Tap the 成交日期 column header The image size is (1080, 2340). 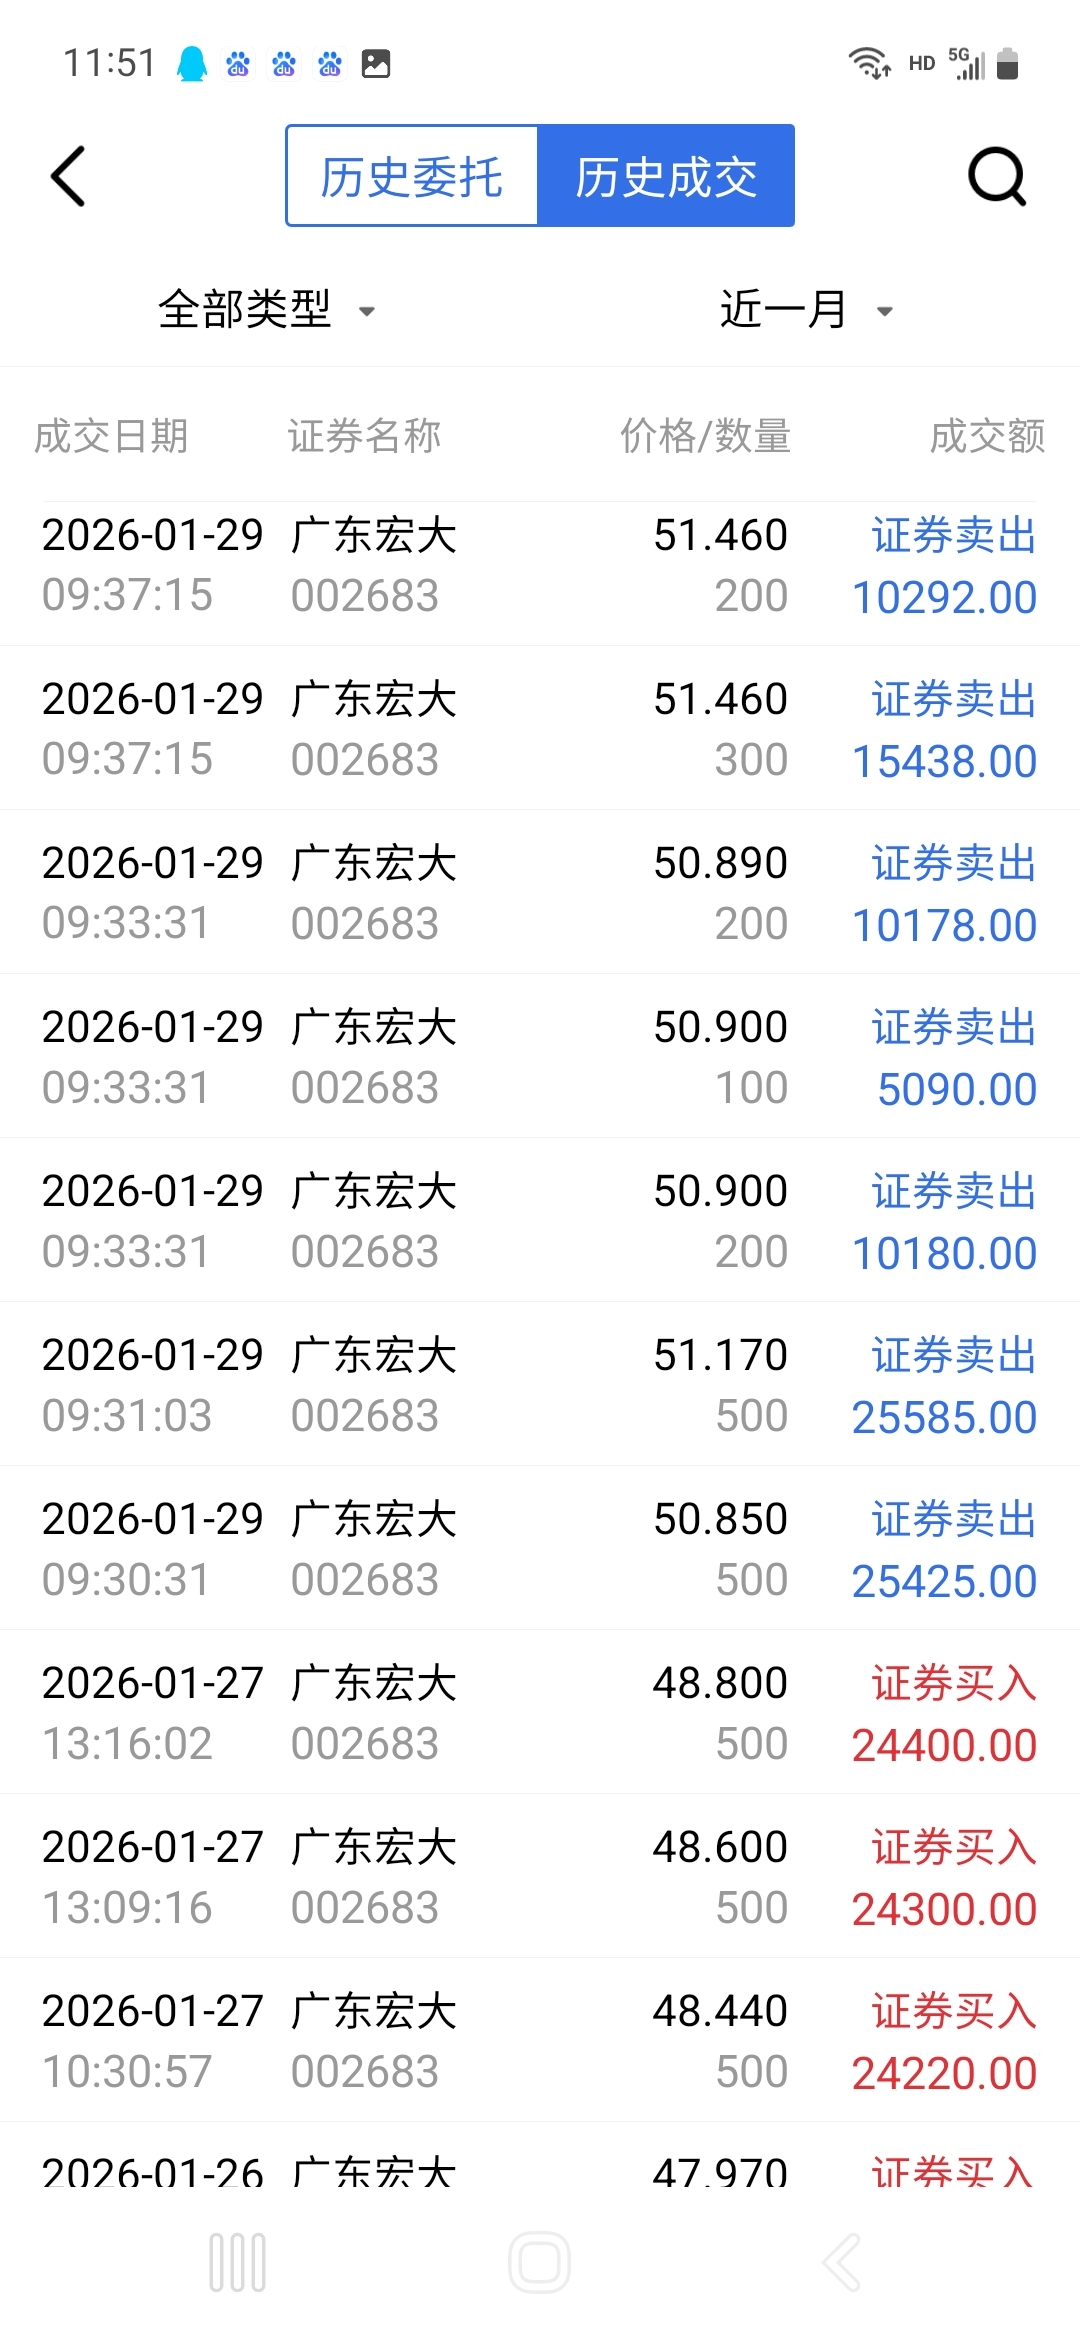click(111, 436)
